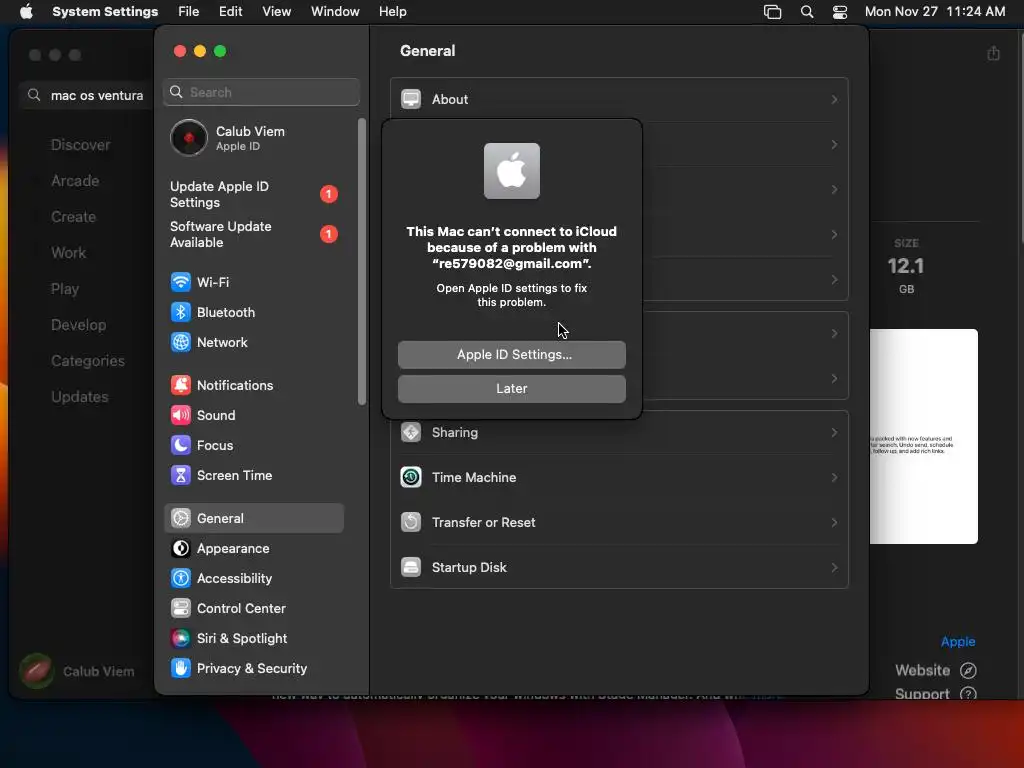Image resolution: width=1024 pixels, height=768 pixels.
Task: Open Spotlight search in menu bar
Action: [807, 12]
